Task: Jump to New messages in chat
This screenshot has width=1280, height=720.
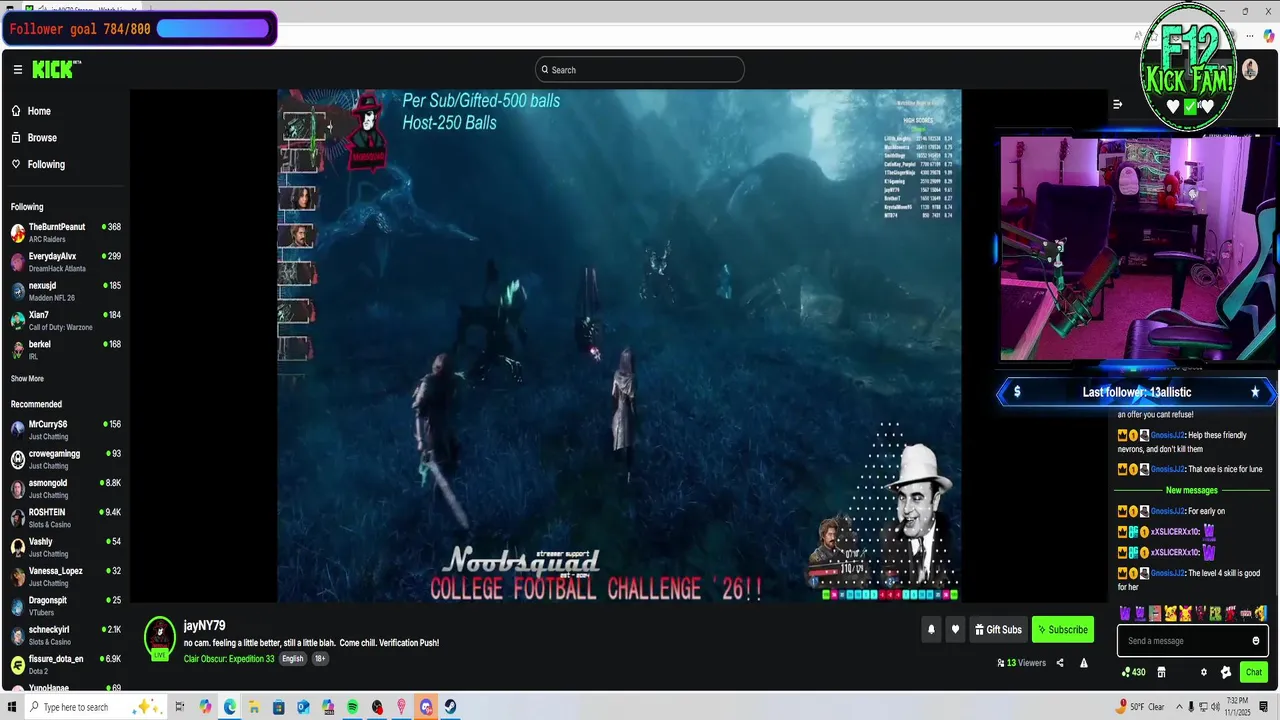Action: pos(1192,490)
